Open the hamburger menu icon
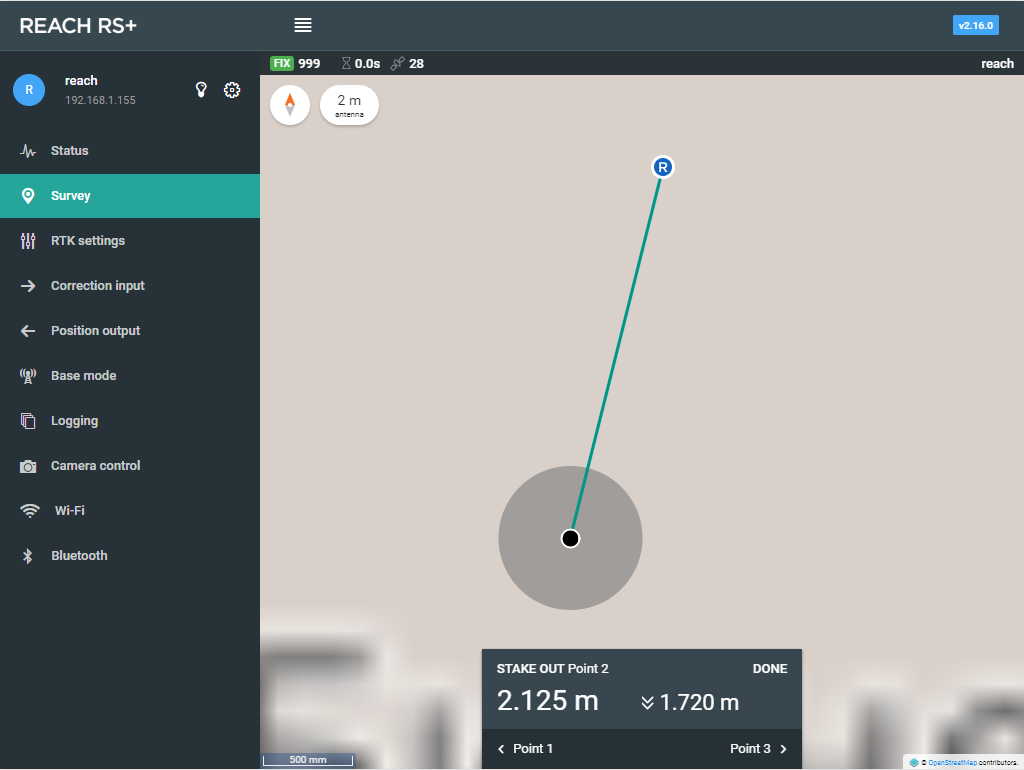Screen dimensions: 1024x770 click(x=302, y=25)
